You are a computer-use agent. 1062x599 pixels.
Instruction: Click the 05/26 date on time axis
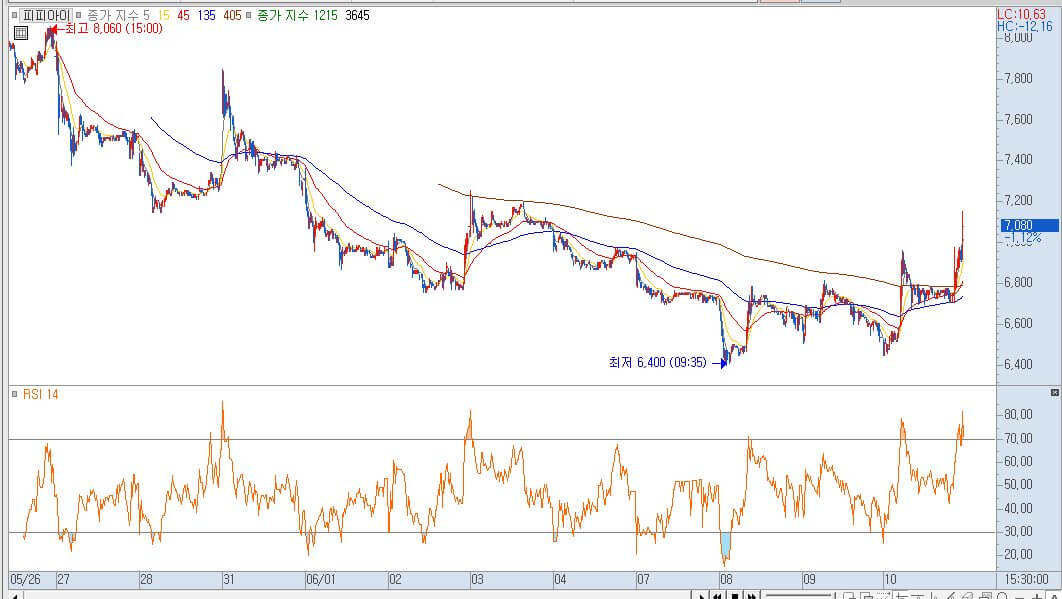25,579
